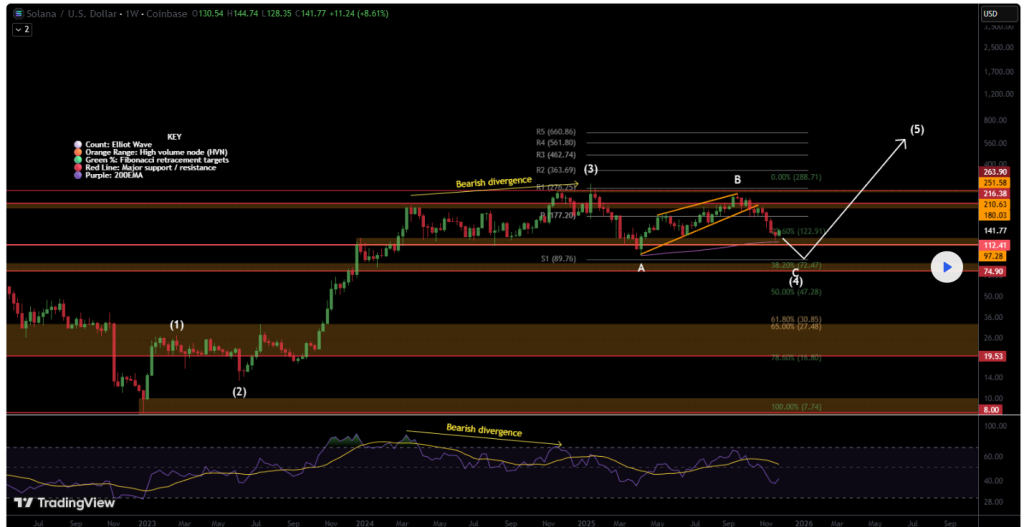Click the Elliott wave (5) target label
Viewport: 1024px width, 527px height.
coord(916,129)
